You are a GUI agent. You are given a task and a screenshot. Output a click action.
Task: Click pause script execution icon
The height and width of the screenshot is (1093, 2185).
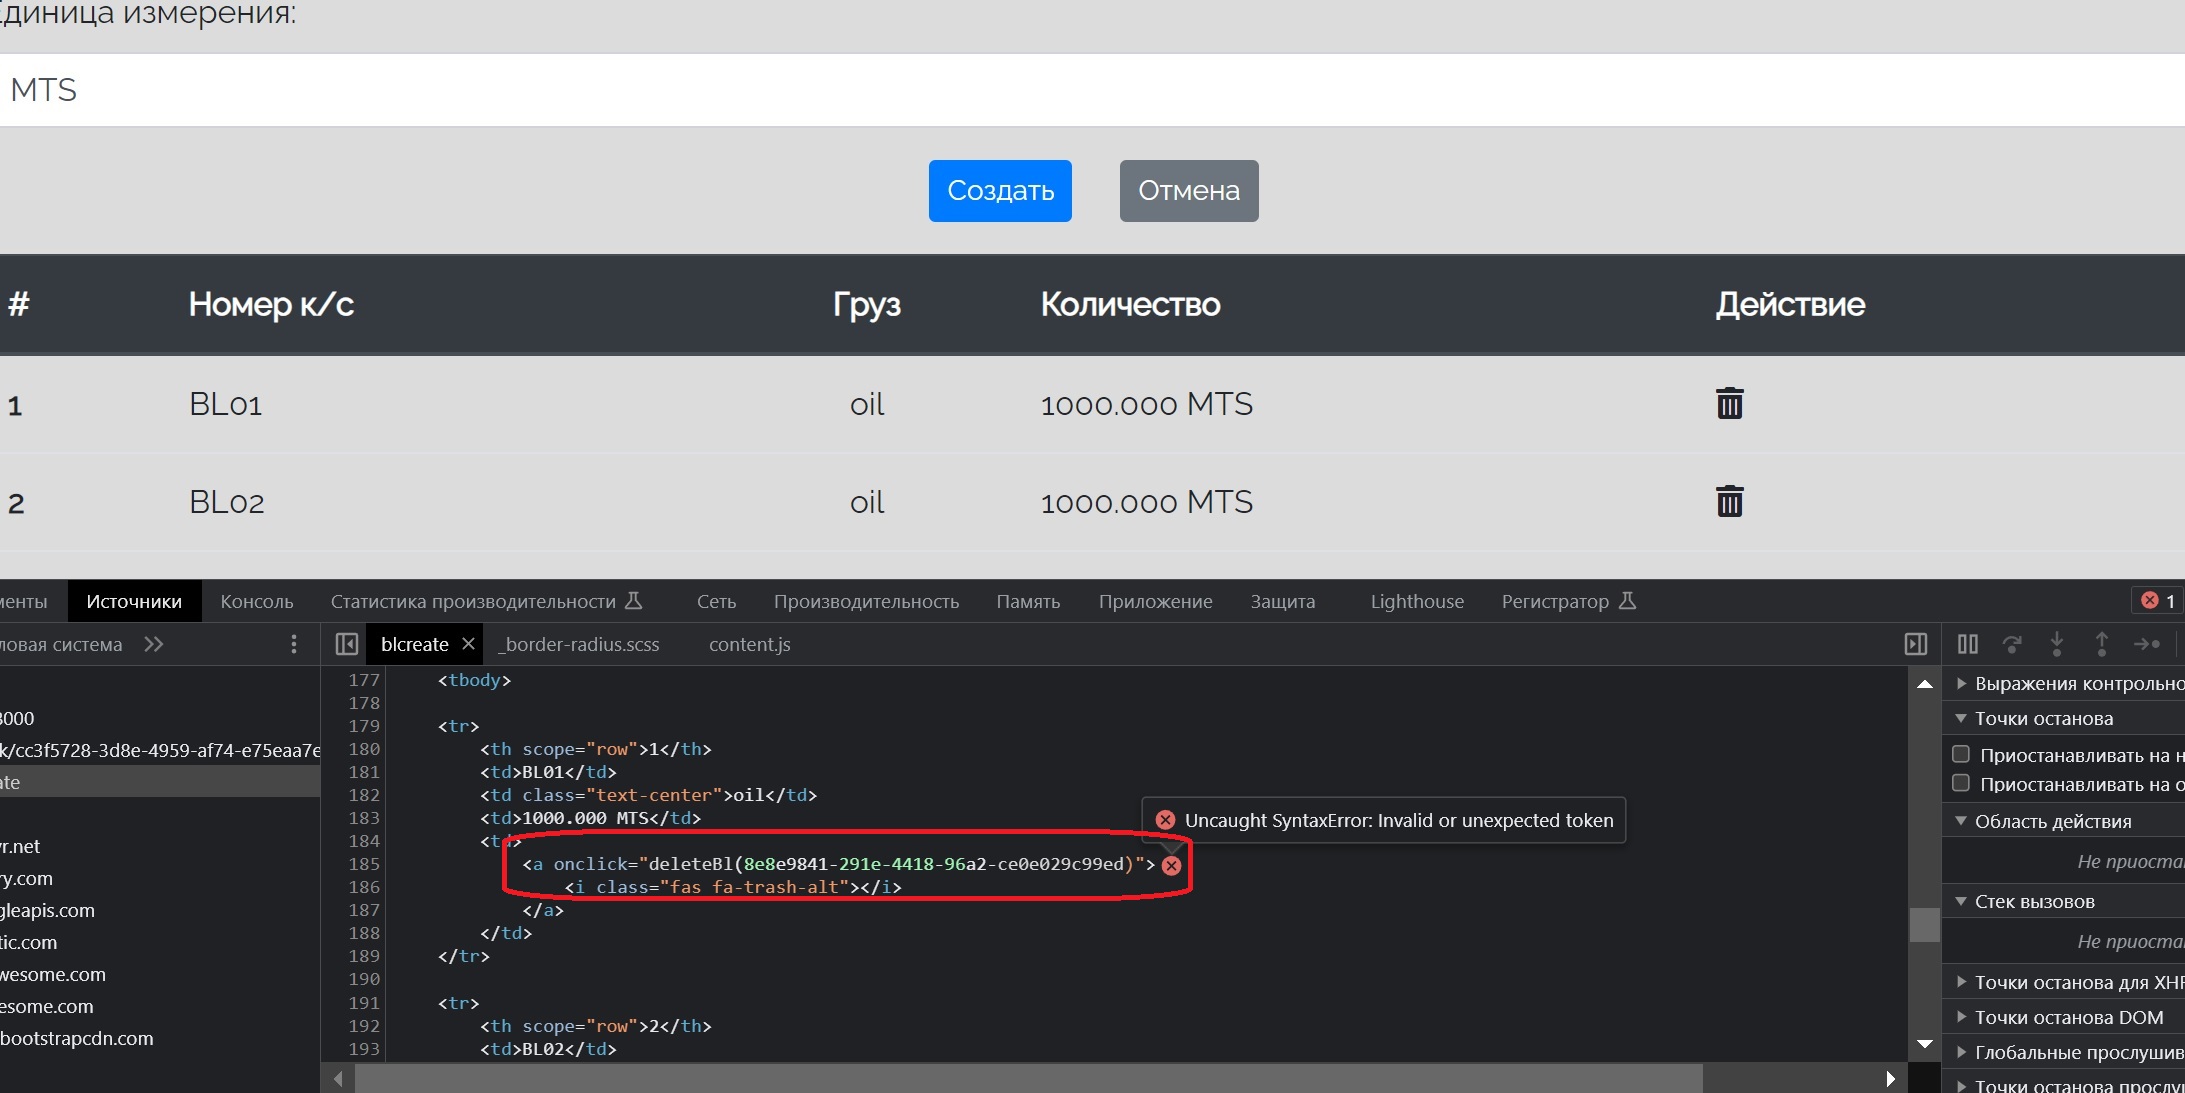pyautogui.click(x=1967, y=644)
